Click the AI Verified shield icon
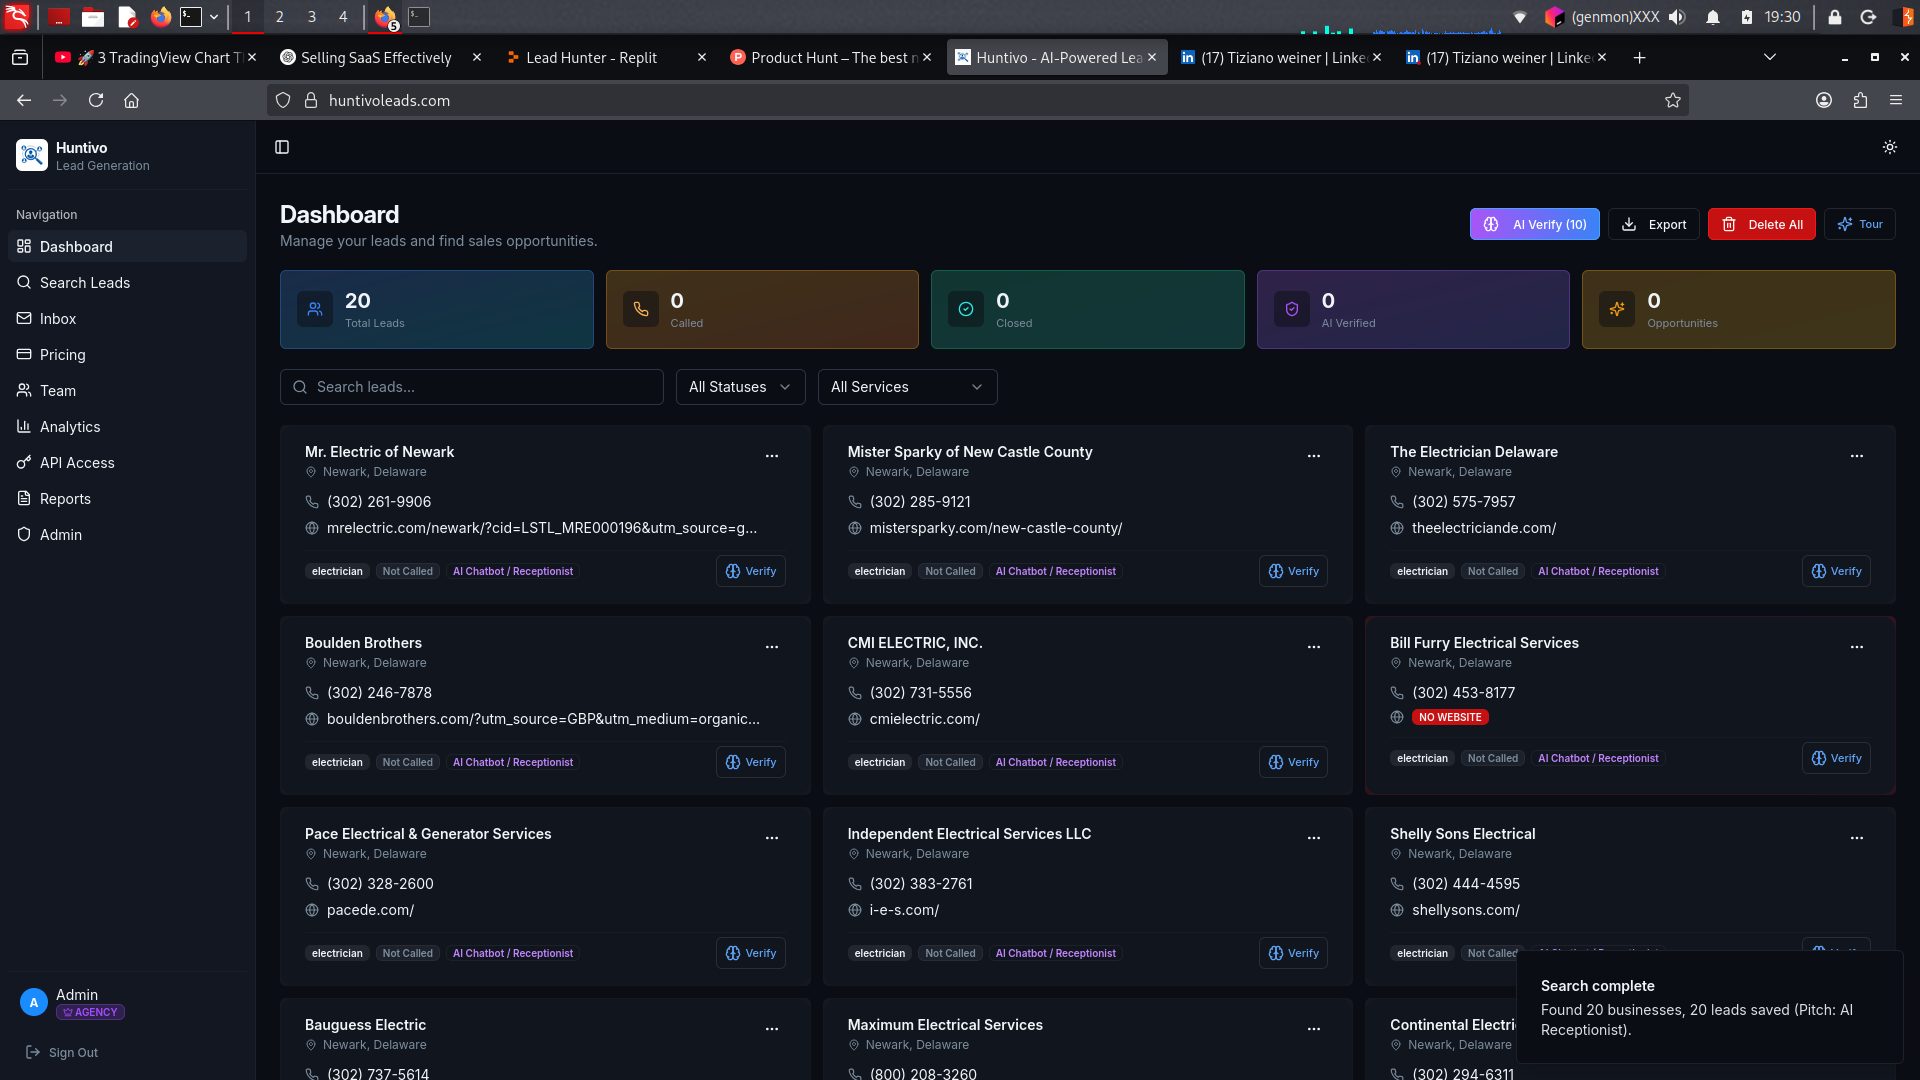 point(1291,310)
